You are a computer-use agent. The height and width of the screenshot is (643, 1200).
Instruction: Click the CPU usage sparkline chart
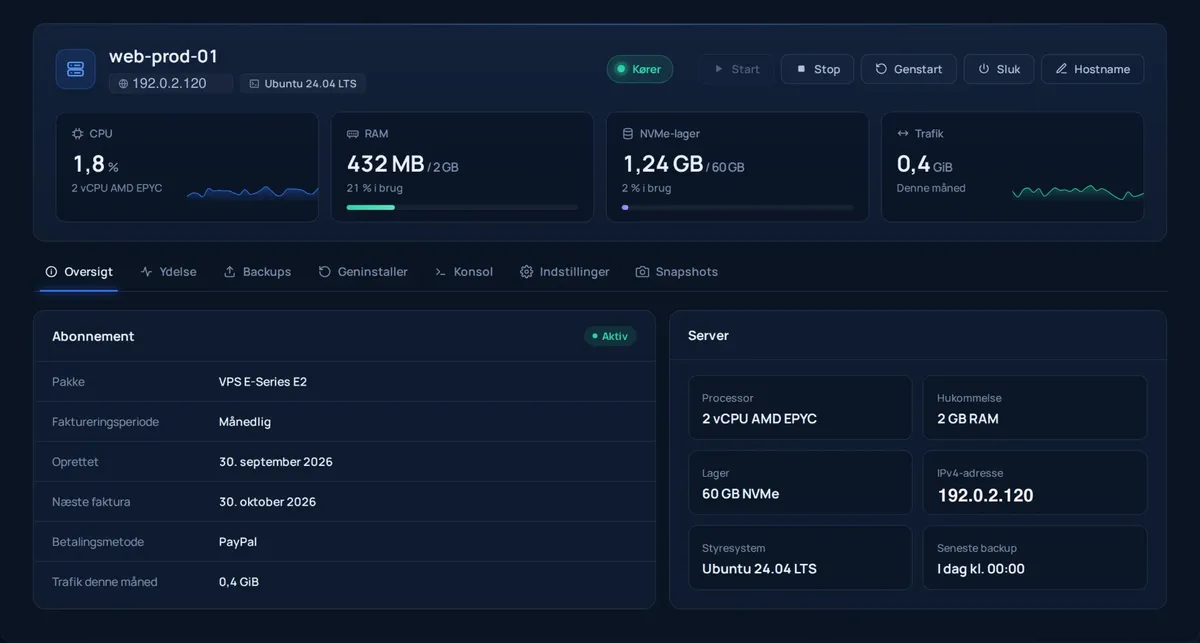click(x=252, y=192)
